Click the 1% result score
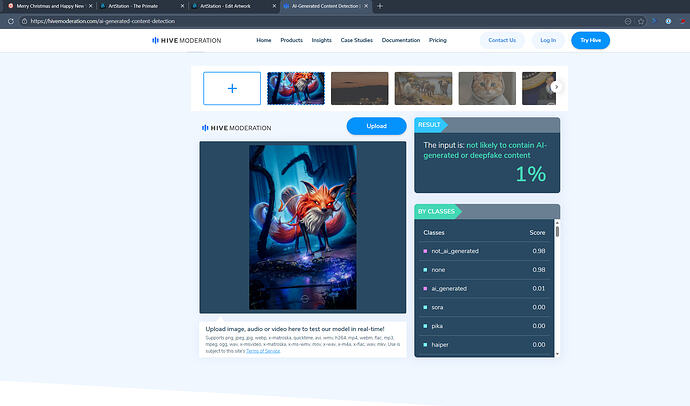 tap(531, 174)
